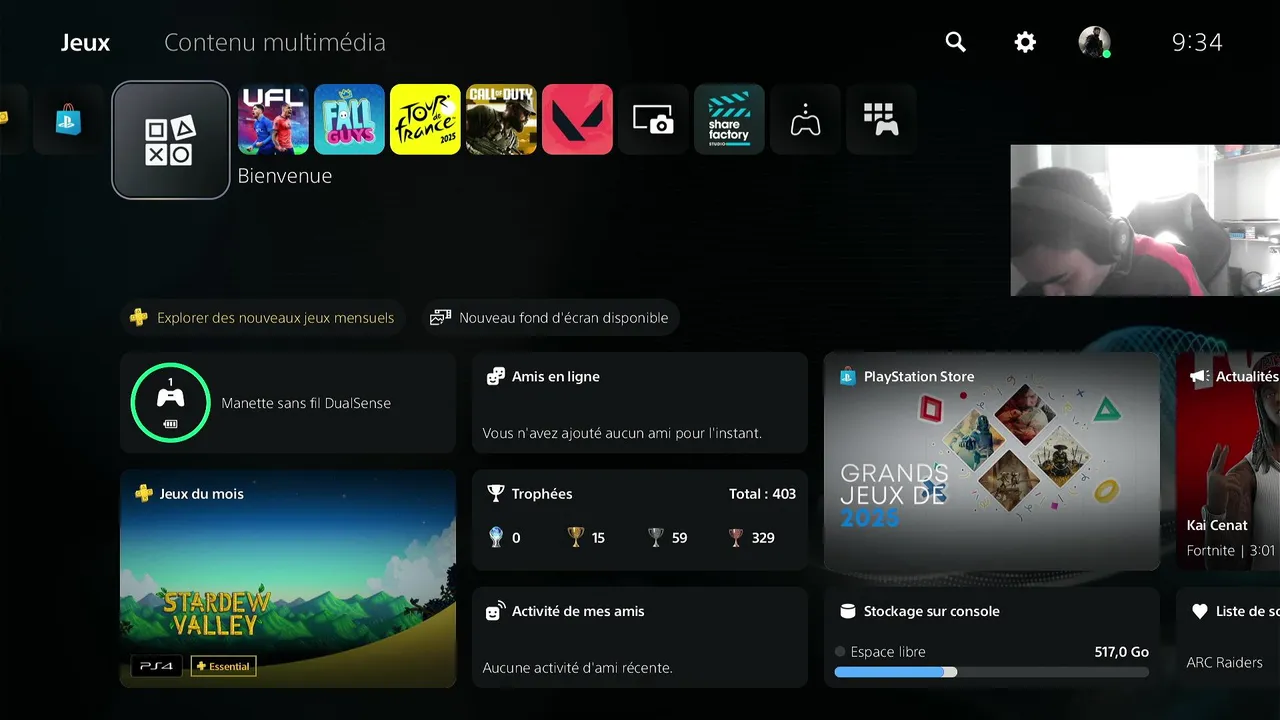The width and height of the screenshot is (1280, 720).
Task: Open Tour de France 2025 game
Action: tap(425, 119)
